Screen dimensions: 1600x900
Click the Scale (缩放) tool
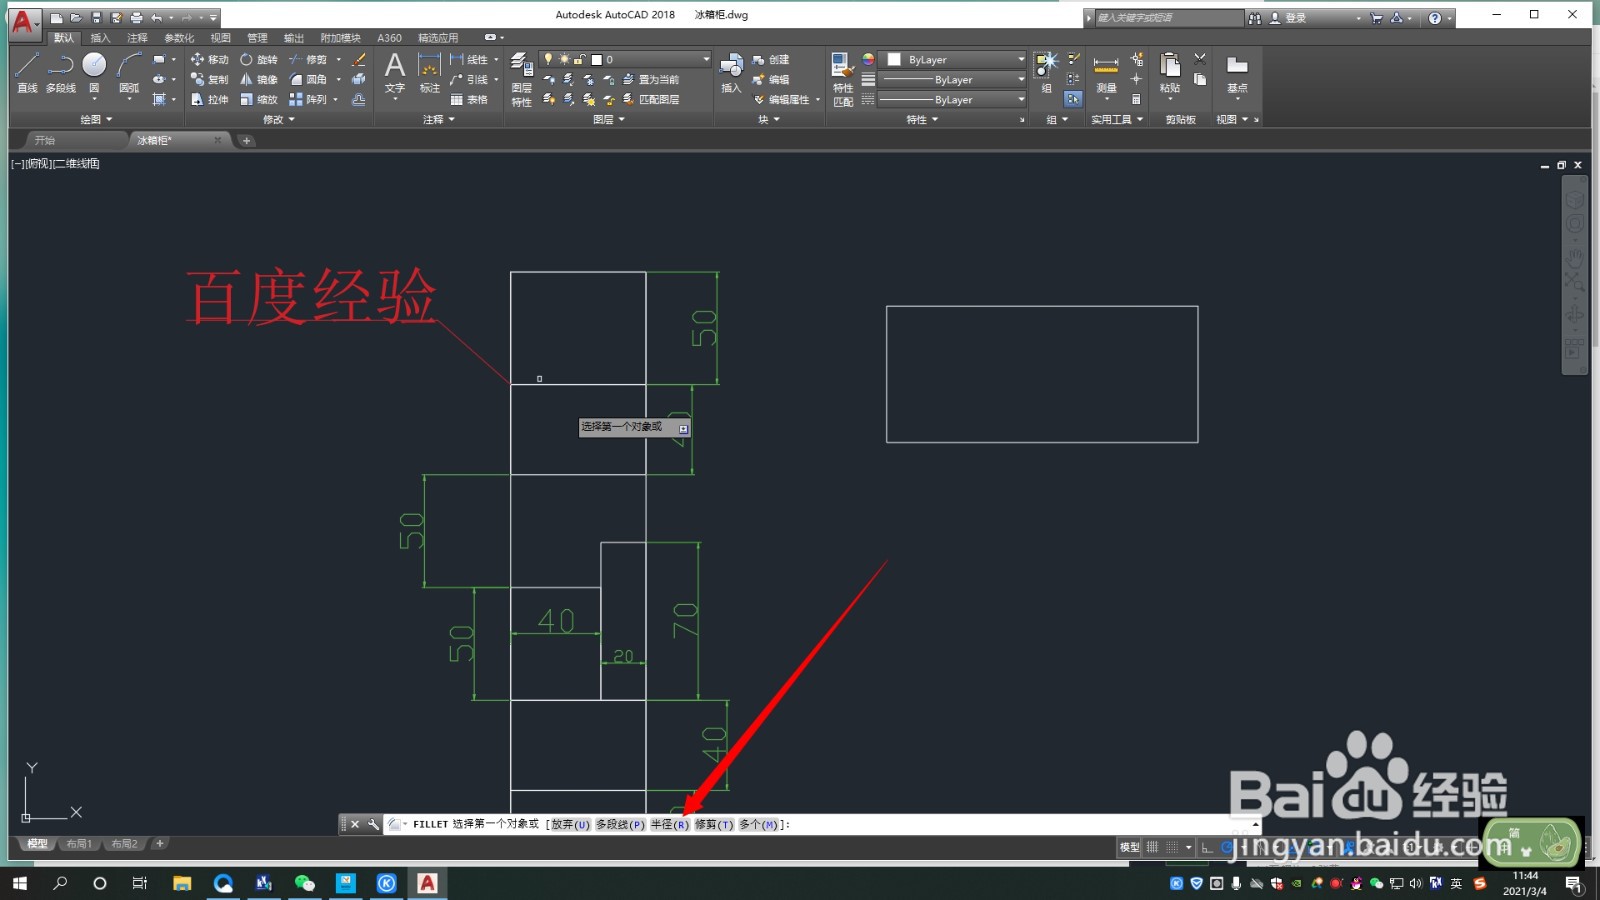click(258, 100)
